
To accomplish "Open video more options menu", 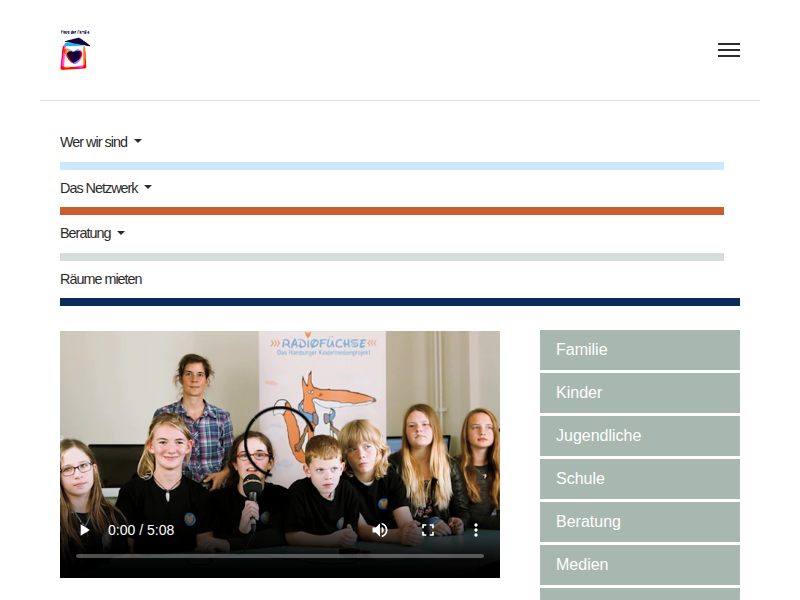I will pos(476,530).
